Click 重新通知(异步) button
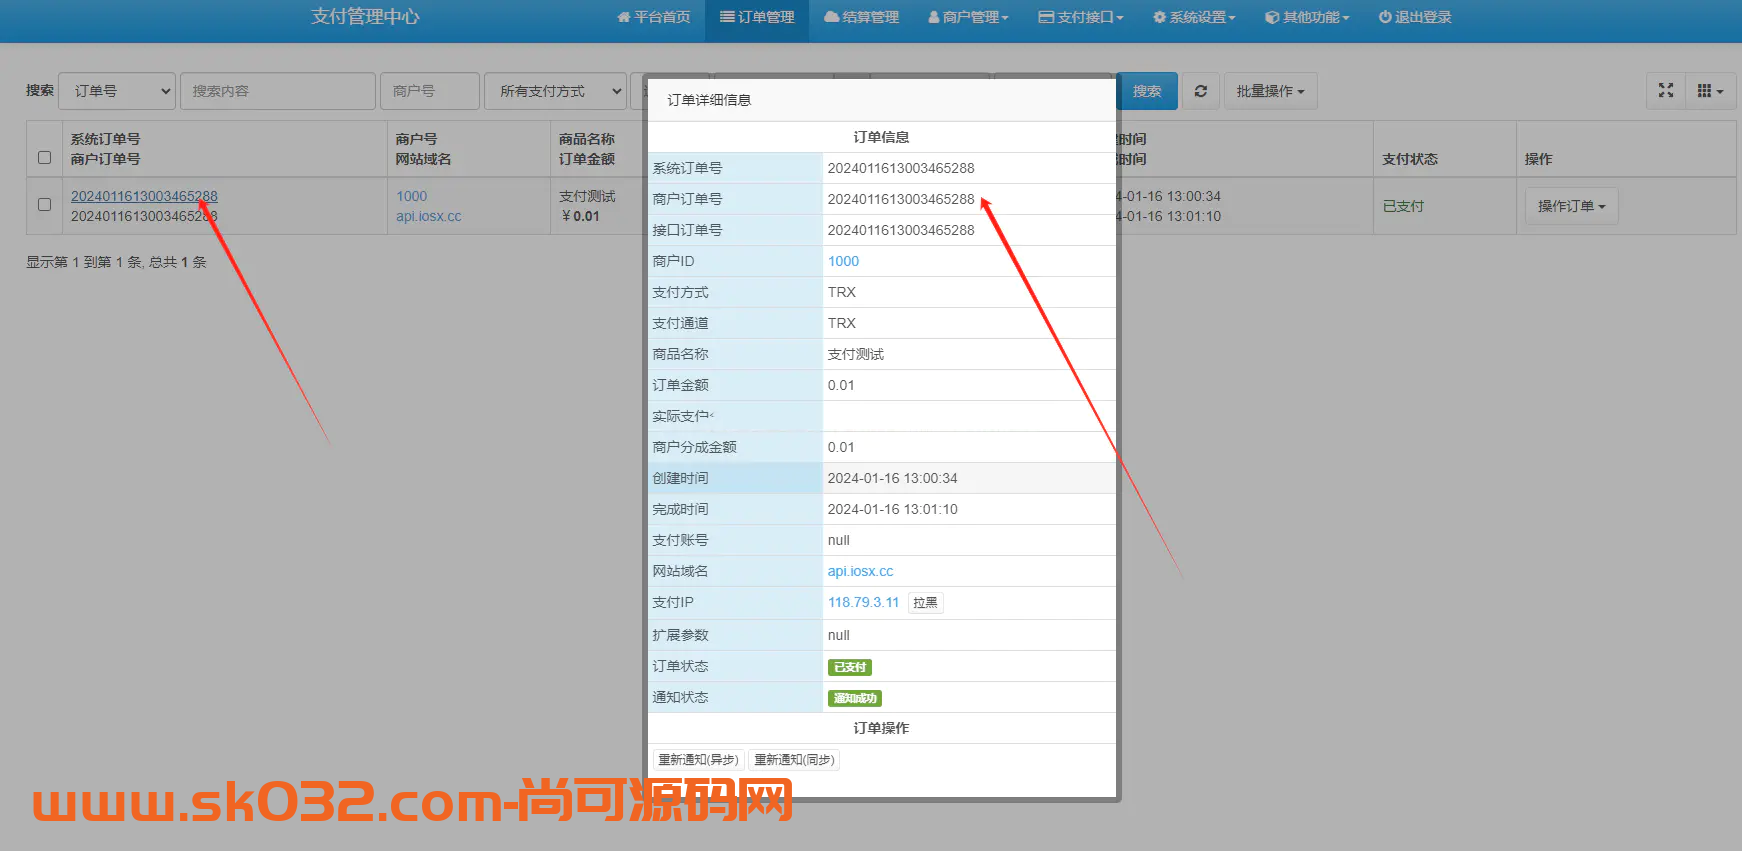Image resolution: width=1742 pixels, height=851 pixels. (x=698, y=760)
